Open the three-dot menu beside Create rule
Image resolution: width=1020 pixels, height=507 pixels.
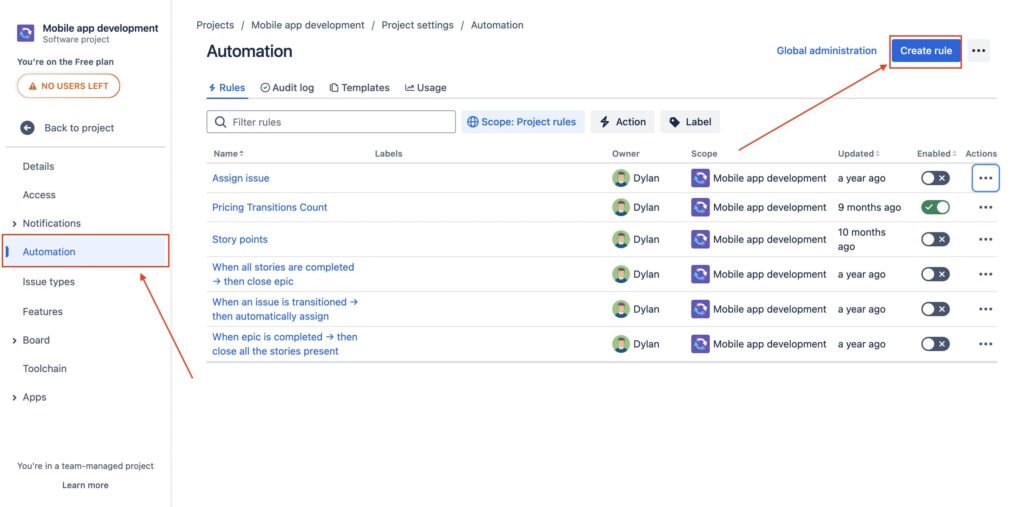[x=978, y=51]
